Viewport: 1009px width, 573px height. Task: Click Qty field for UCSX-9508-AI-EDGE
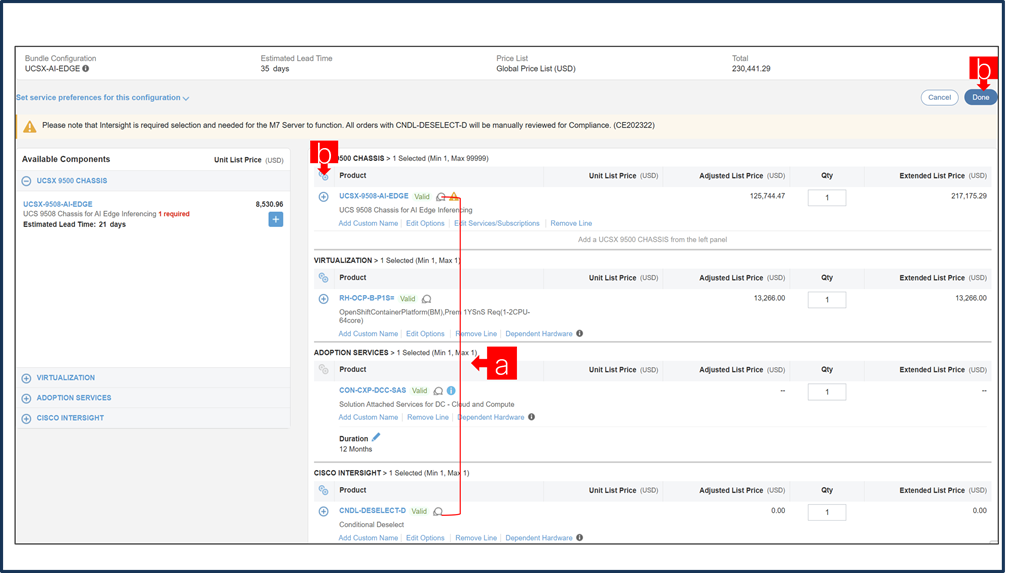(x=827, y=198)
